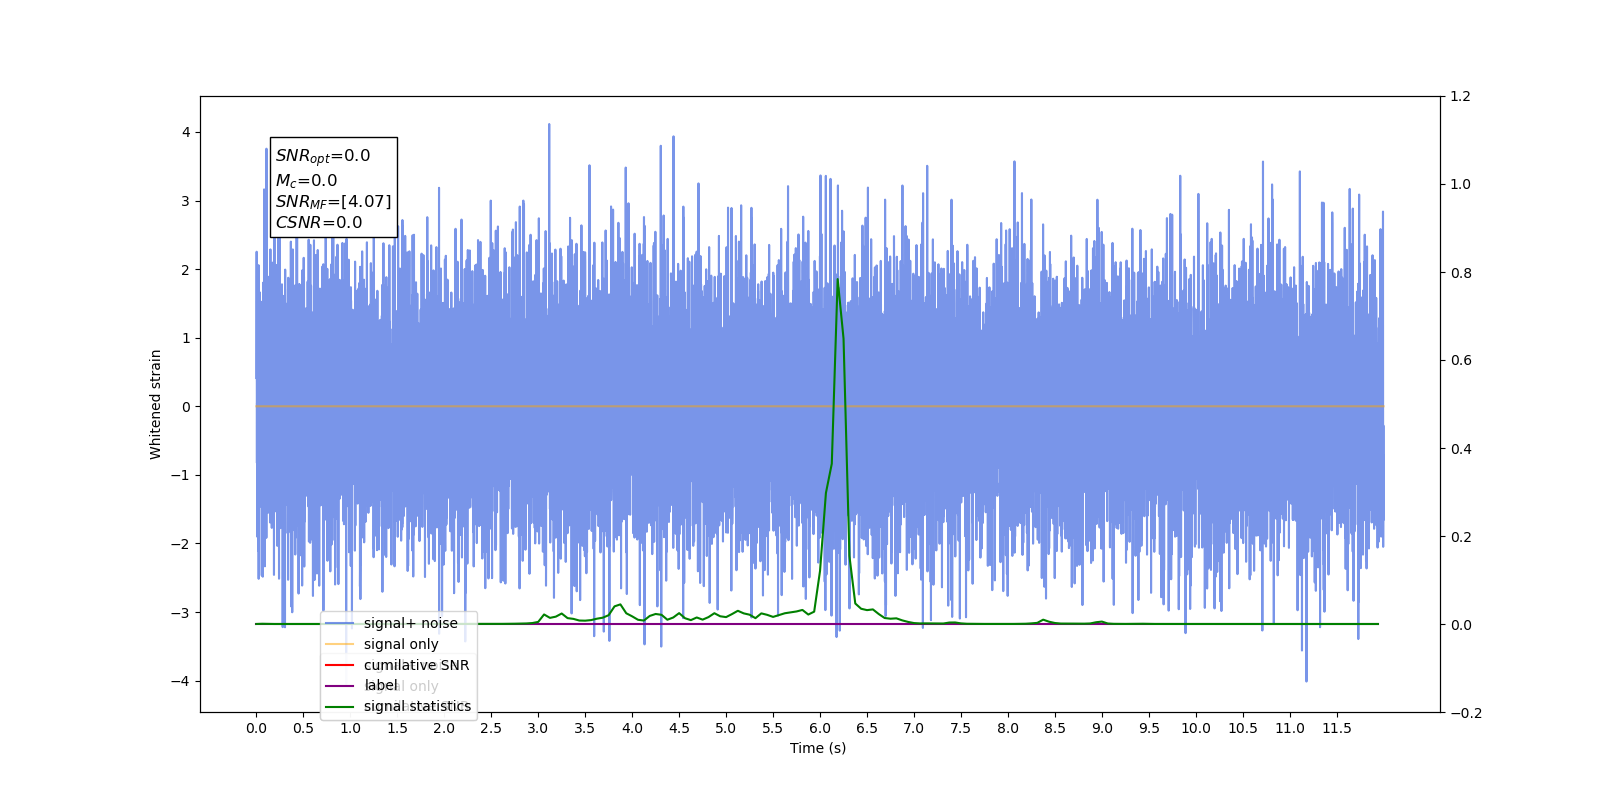Click x-axis tick label 1.0
This screenshot has width=1600, height=800.
[350, 728]
